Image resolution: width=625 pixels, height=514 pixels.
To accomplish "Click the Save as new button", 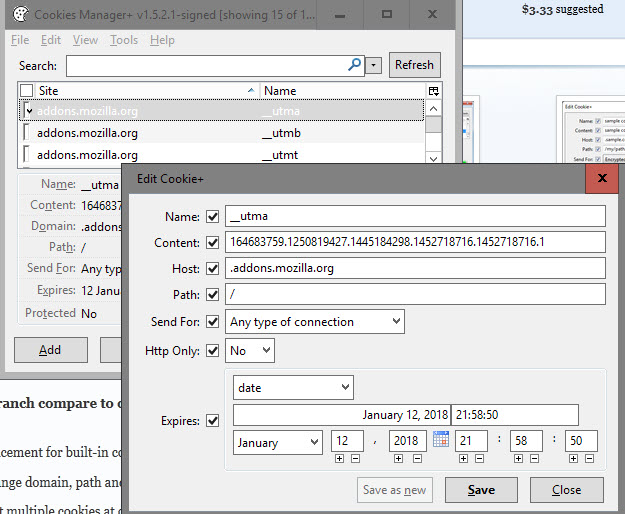I will 395,490.
